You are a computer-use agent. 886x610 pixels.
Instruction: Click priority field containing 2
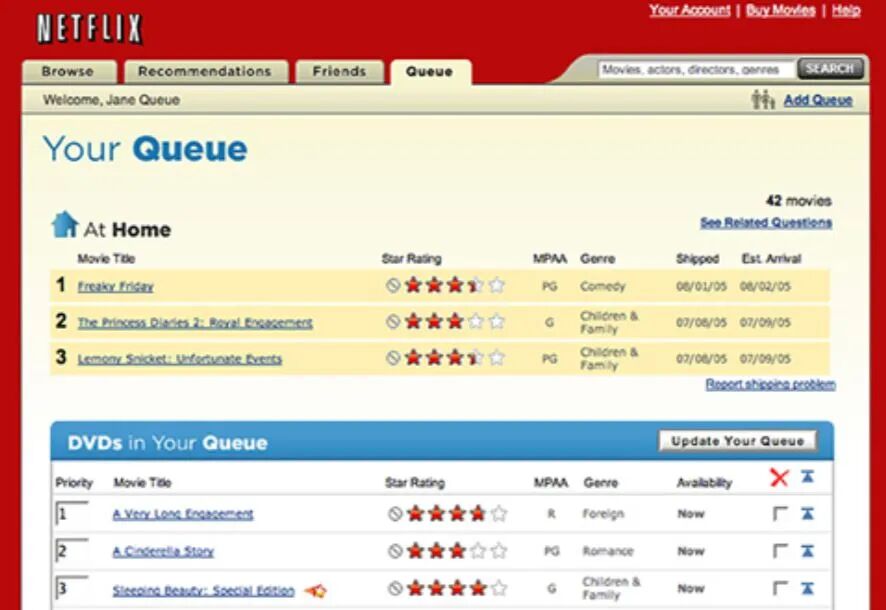[72, 551]
